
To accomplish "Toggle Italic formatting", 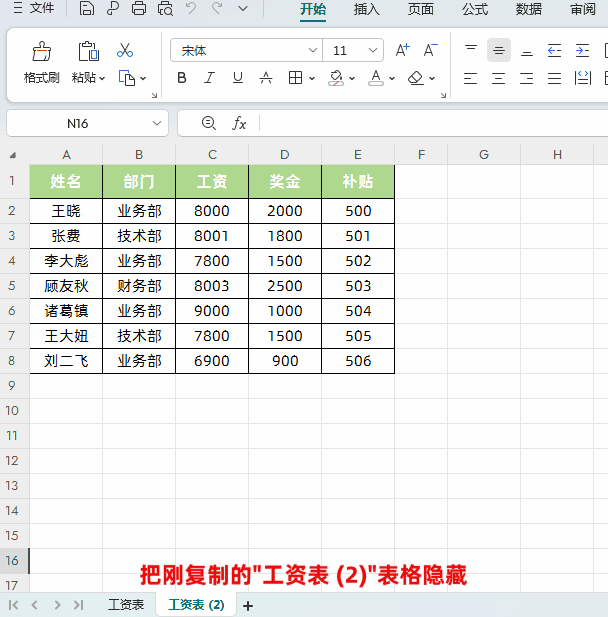I will (x=209, y=78).
